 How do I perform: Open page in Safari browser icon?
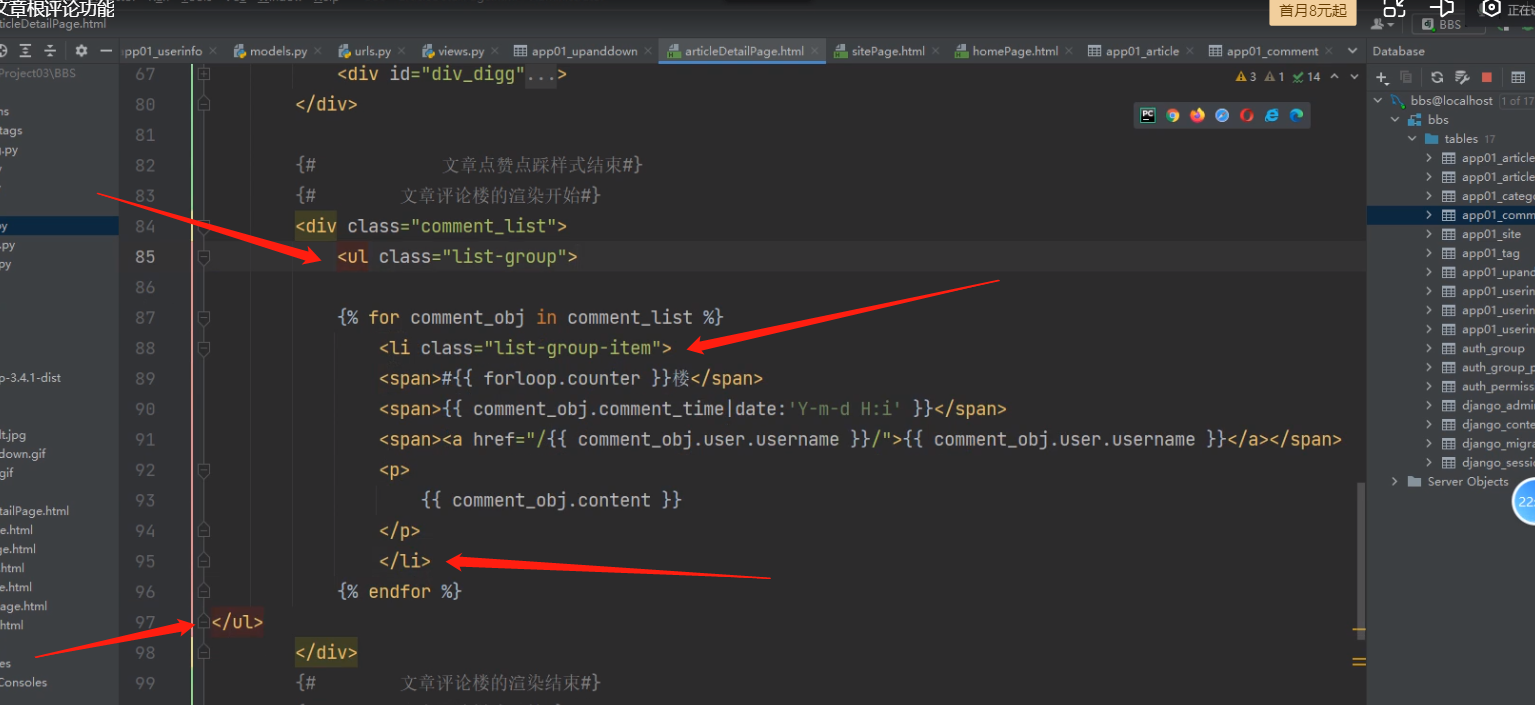coord(1222,115)
